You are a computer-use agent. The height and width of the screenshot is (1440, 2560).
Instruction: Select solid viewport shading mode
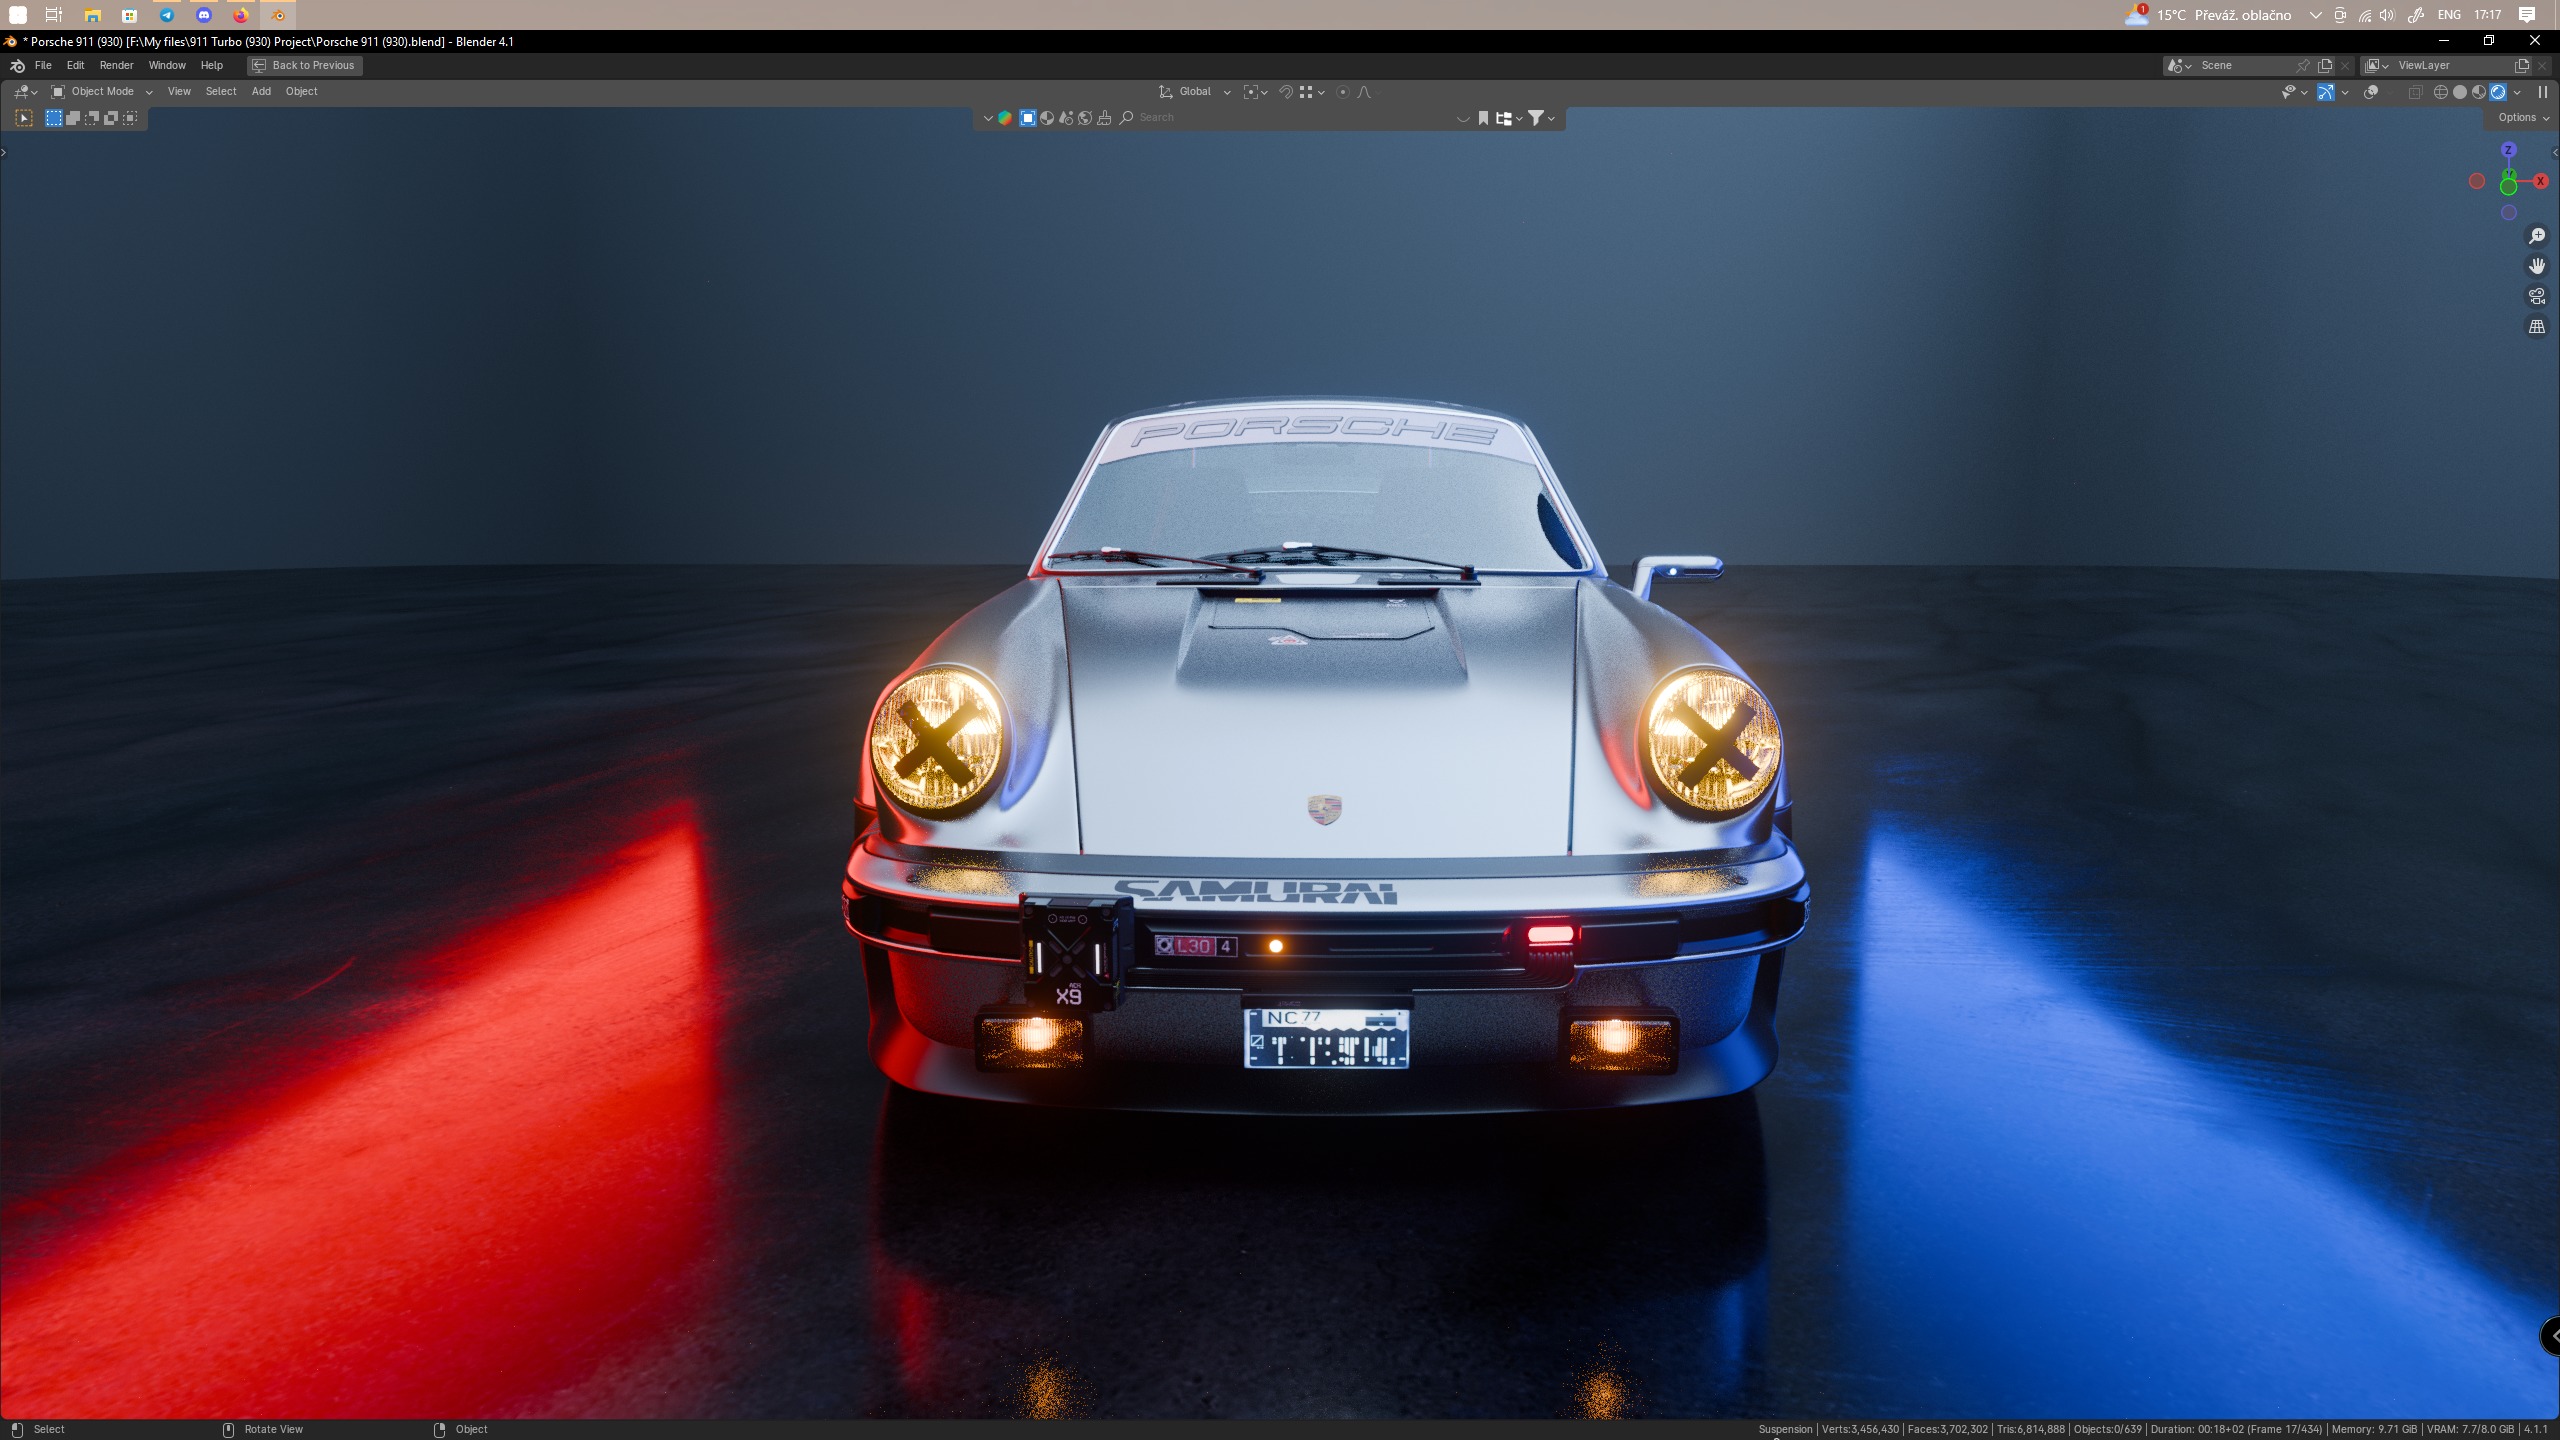coord(2460,92)
